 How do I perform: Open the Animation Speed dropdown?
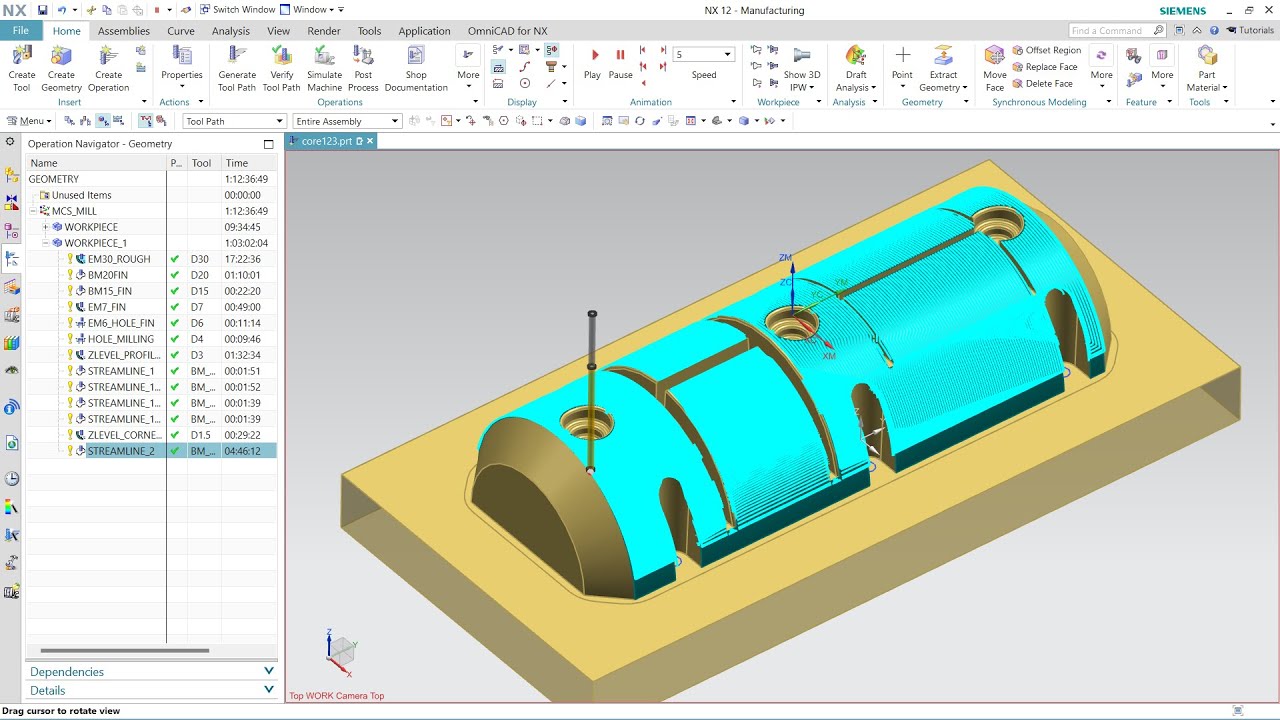728,54
